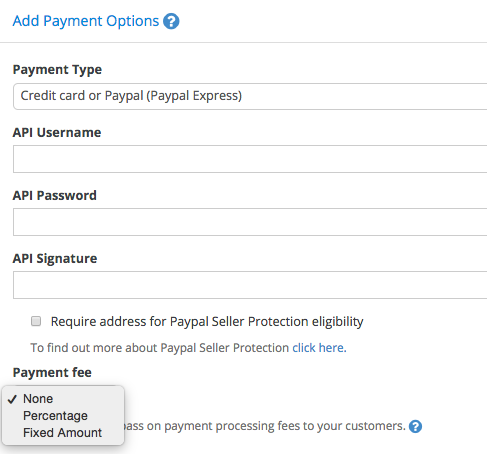
Task: Enable Require address for Paypal Seller Protection checkbox
Action: click(x=36, y=321)
